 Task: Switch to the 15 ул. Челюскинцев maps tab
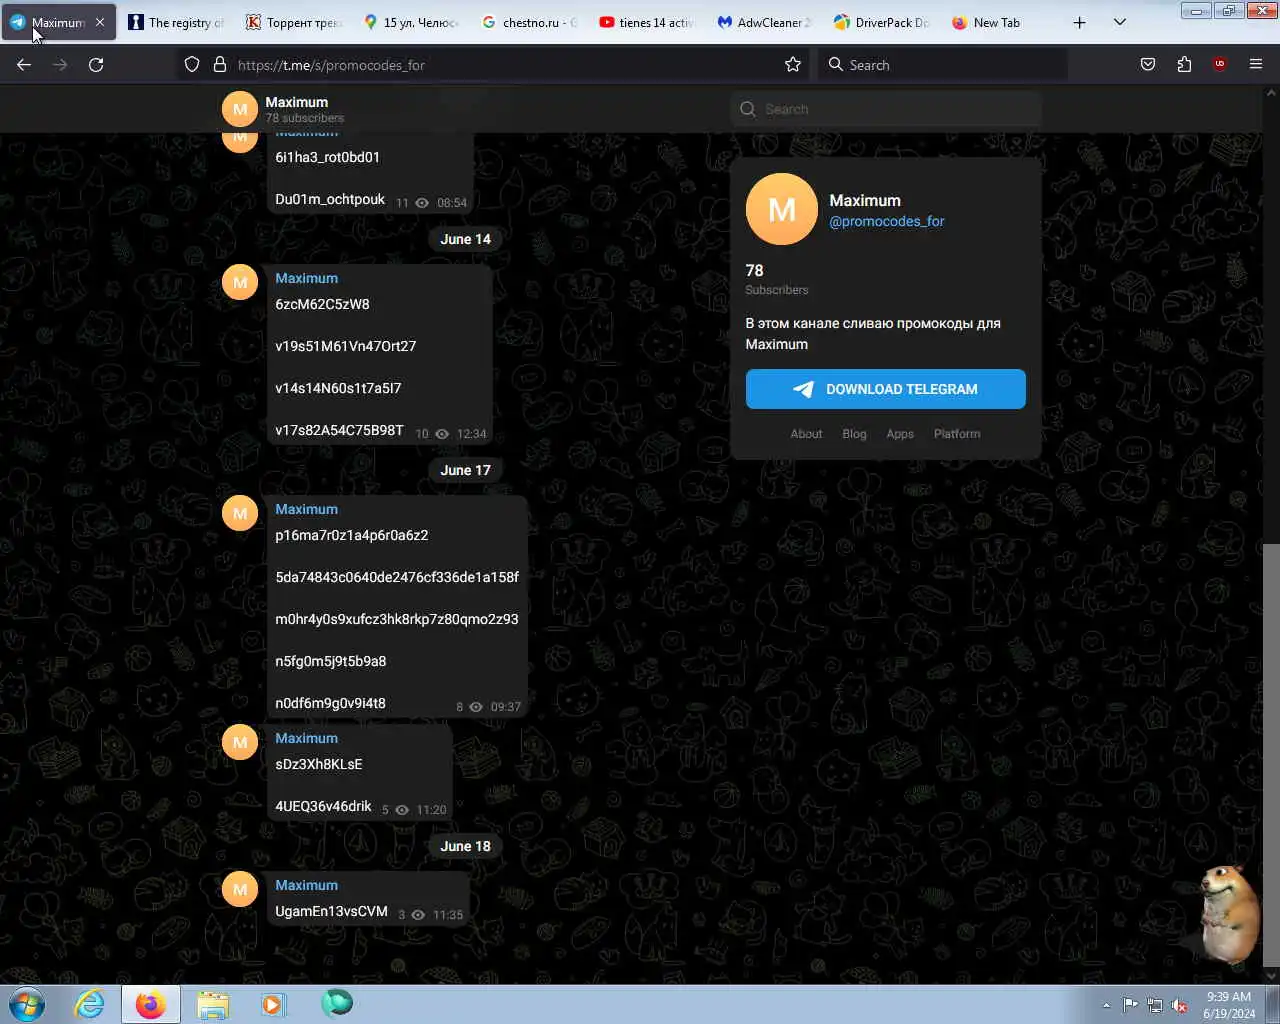411,22
